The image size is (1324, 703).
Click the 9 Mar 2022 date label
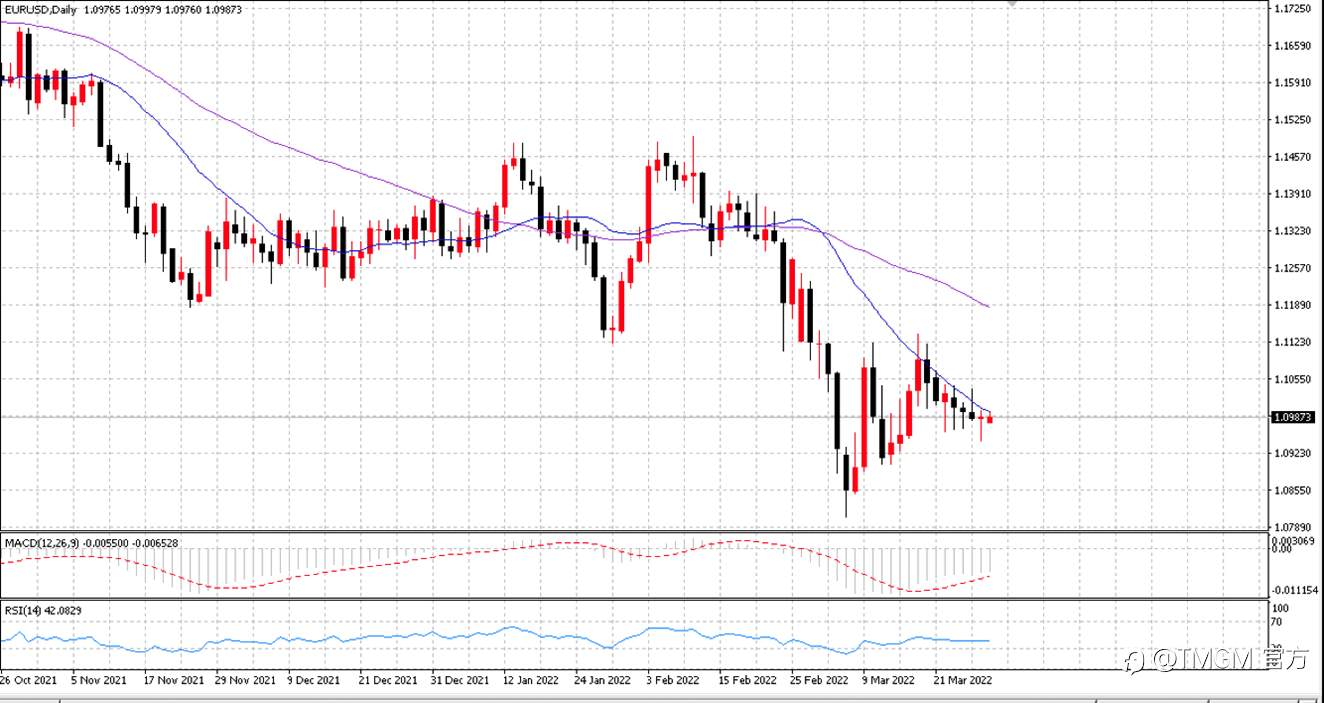point(889,680)
